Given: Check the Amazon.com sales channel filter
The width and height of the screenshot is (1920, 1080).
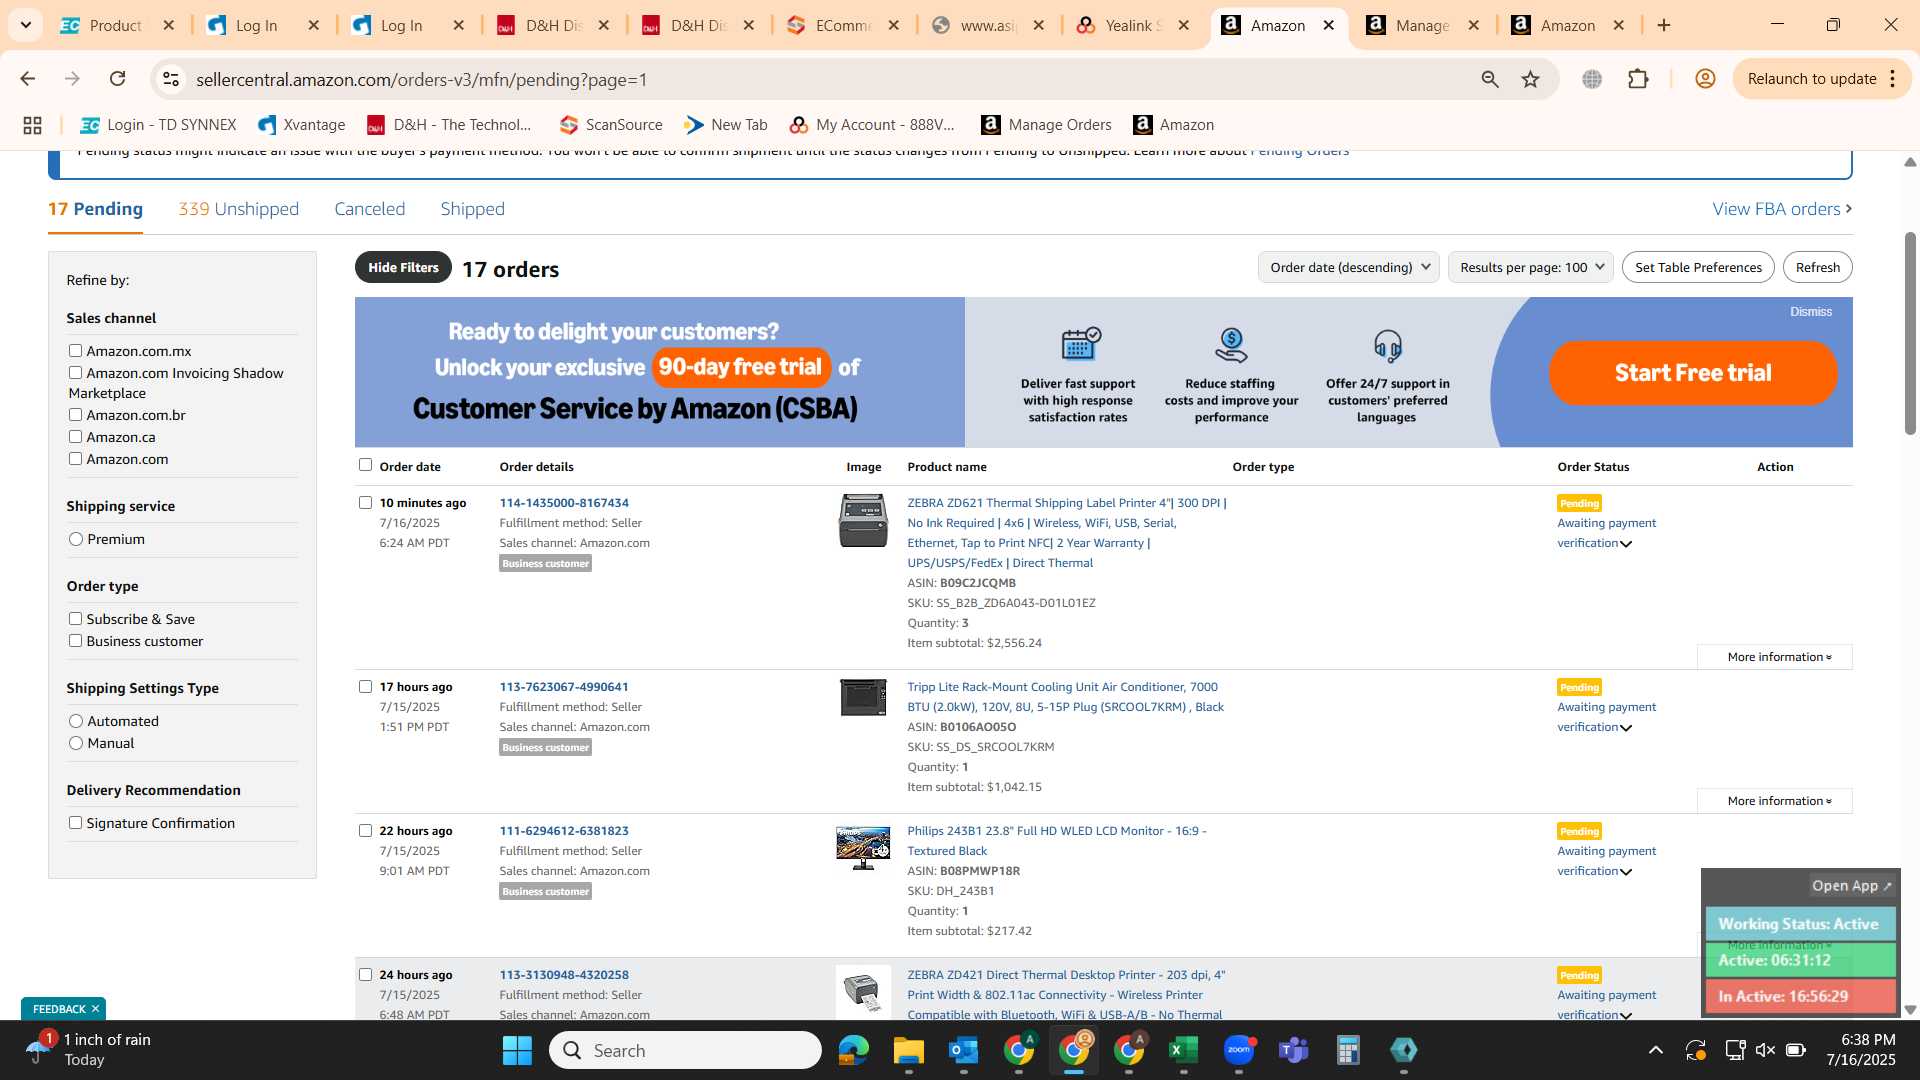Looking at the screenshot, I should 75,459.
